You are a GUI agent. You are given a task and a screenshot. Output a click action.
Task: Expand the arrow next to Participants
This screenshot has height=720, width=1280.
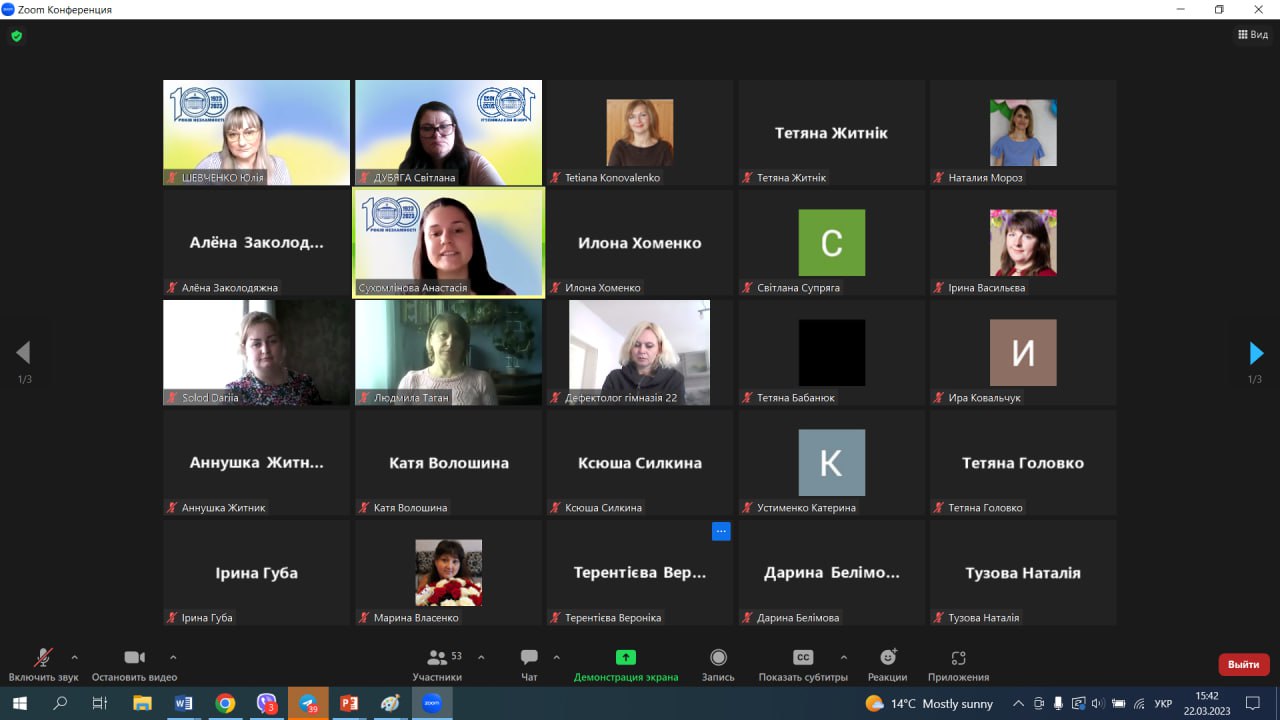(481, 657)
